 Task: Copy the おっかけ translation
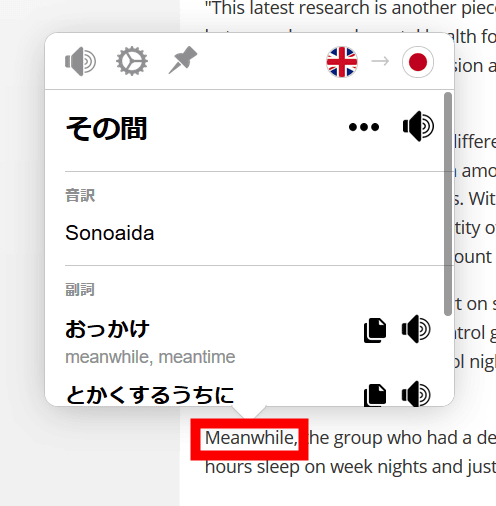tap(375, 330)
